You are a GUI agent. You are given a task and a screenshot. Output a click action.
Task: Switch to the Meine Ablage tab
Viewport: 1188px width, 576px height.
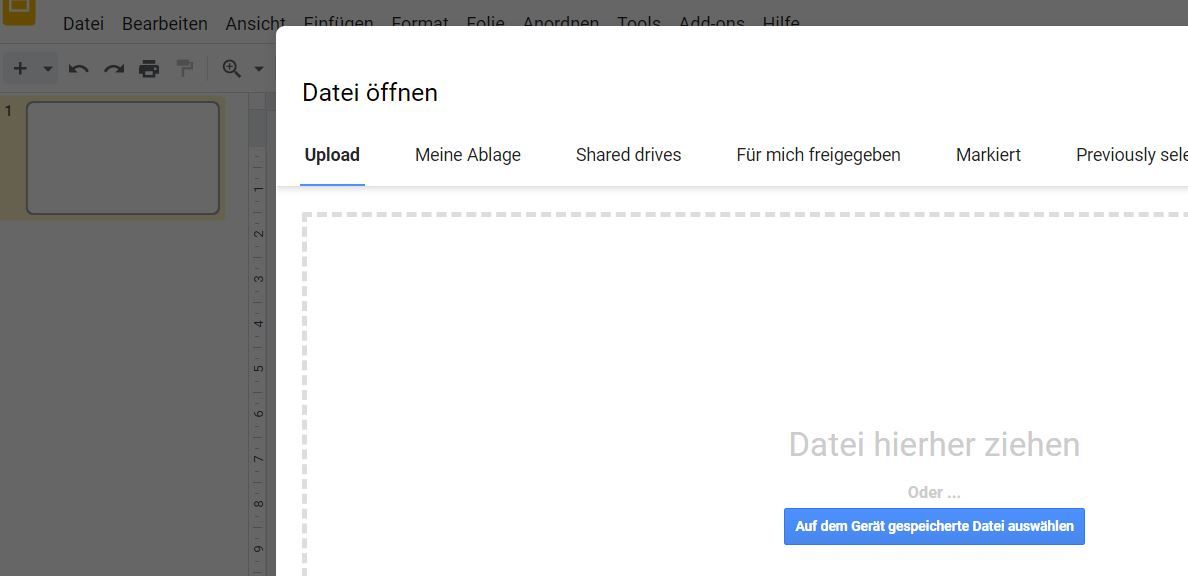[x=468, y=155]
